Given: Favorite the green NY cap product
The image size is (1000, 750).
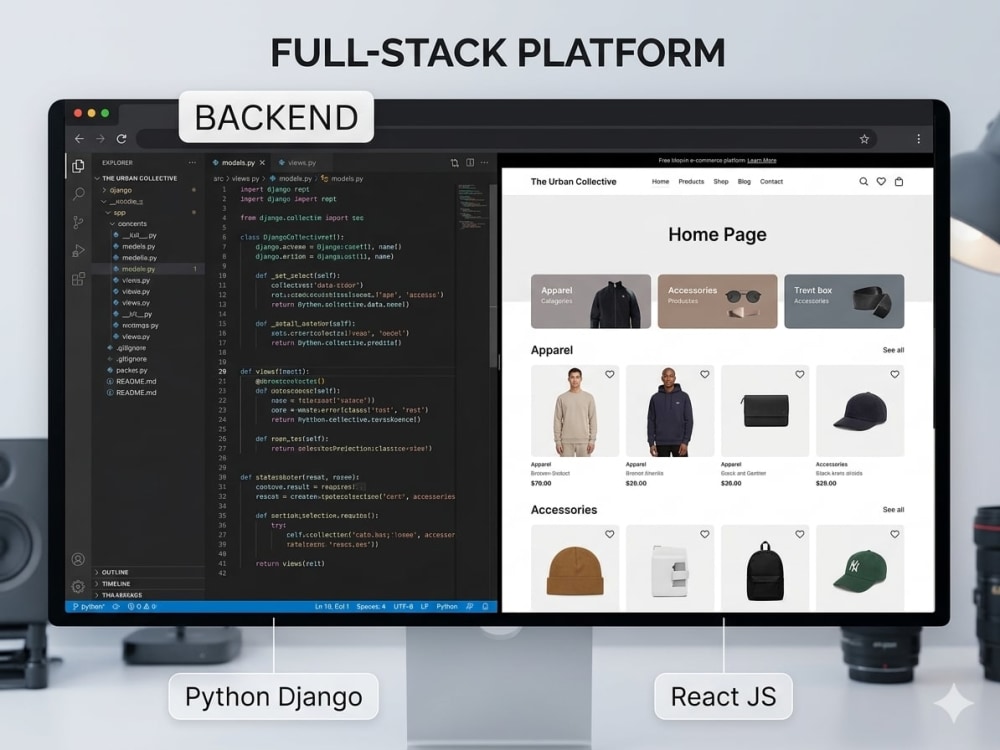Looking at the screenshot, I should pyautogui.click(x=895, y=534).
